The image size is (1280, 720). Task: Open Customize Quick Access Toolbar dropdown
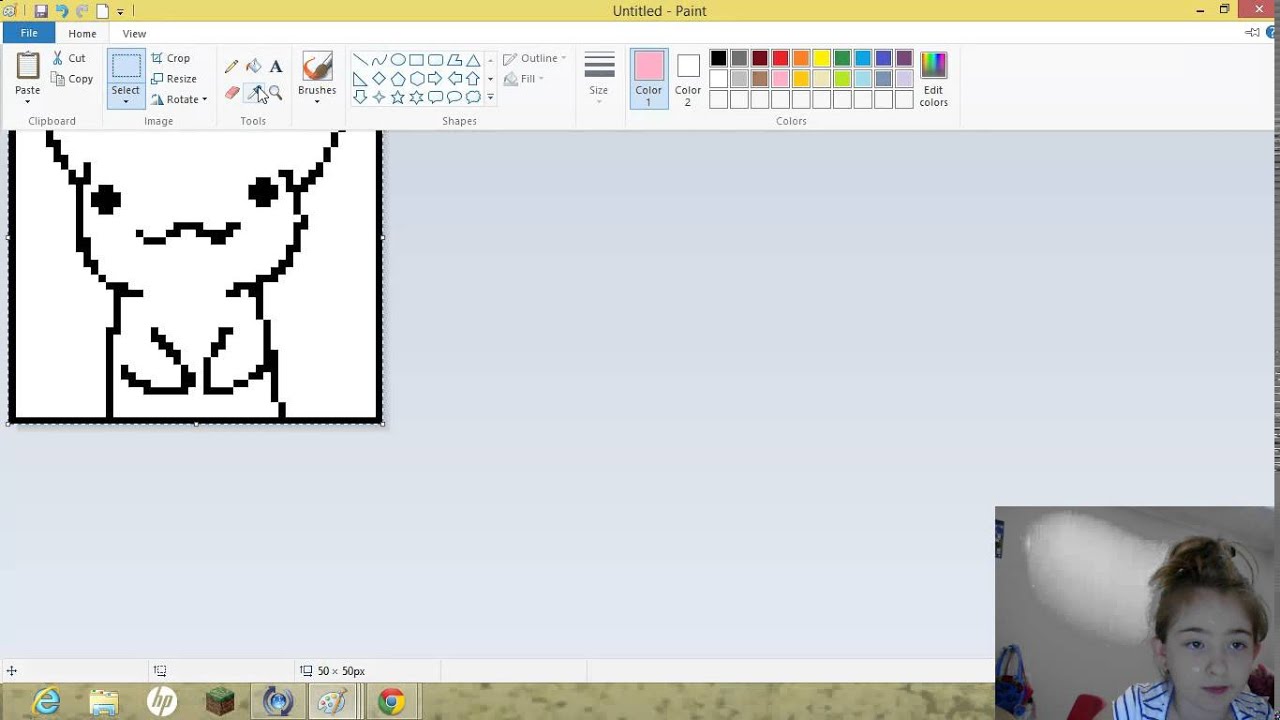click(x=120, y=12)
